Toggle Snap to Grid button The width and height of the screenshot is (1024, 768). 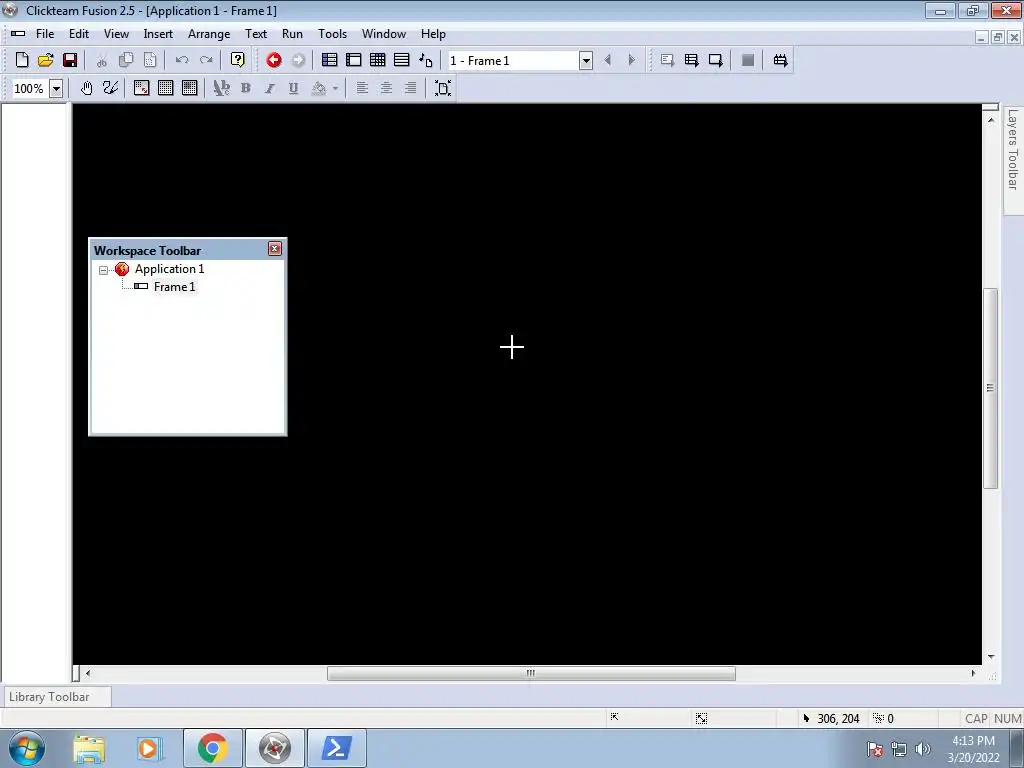[189, 88]
